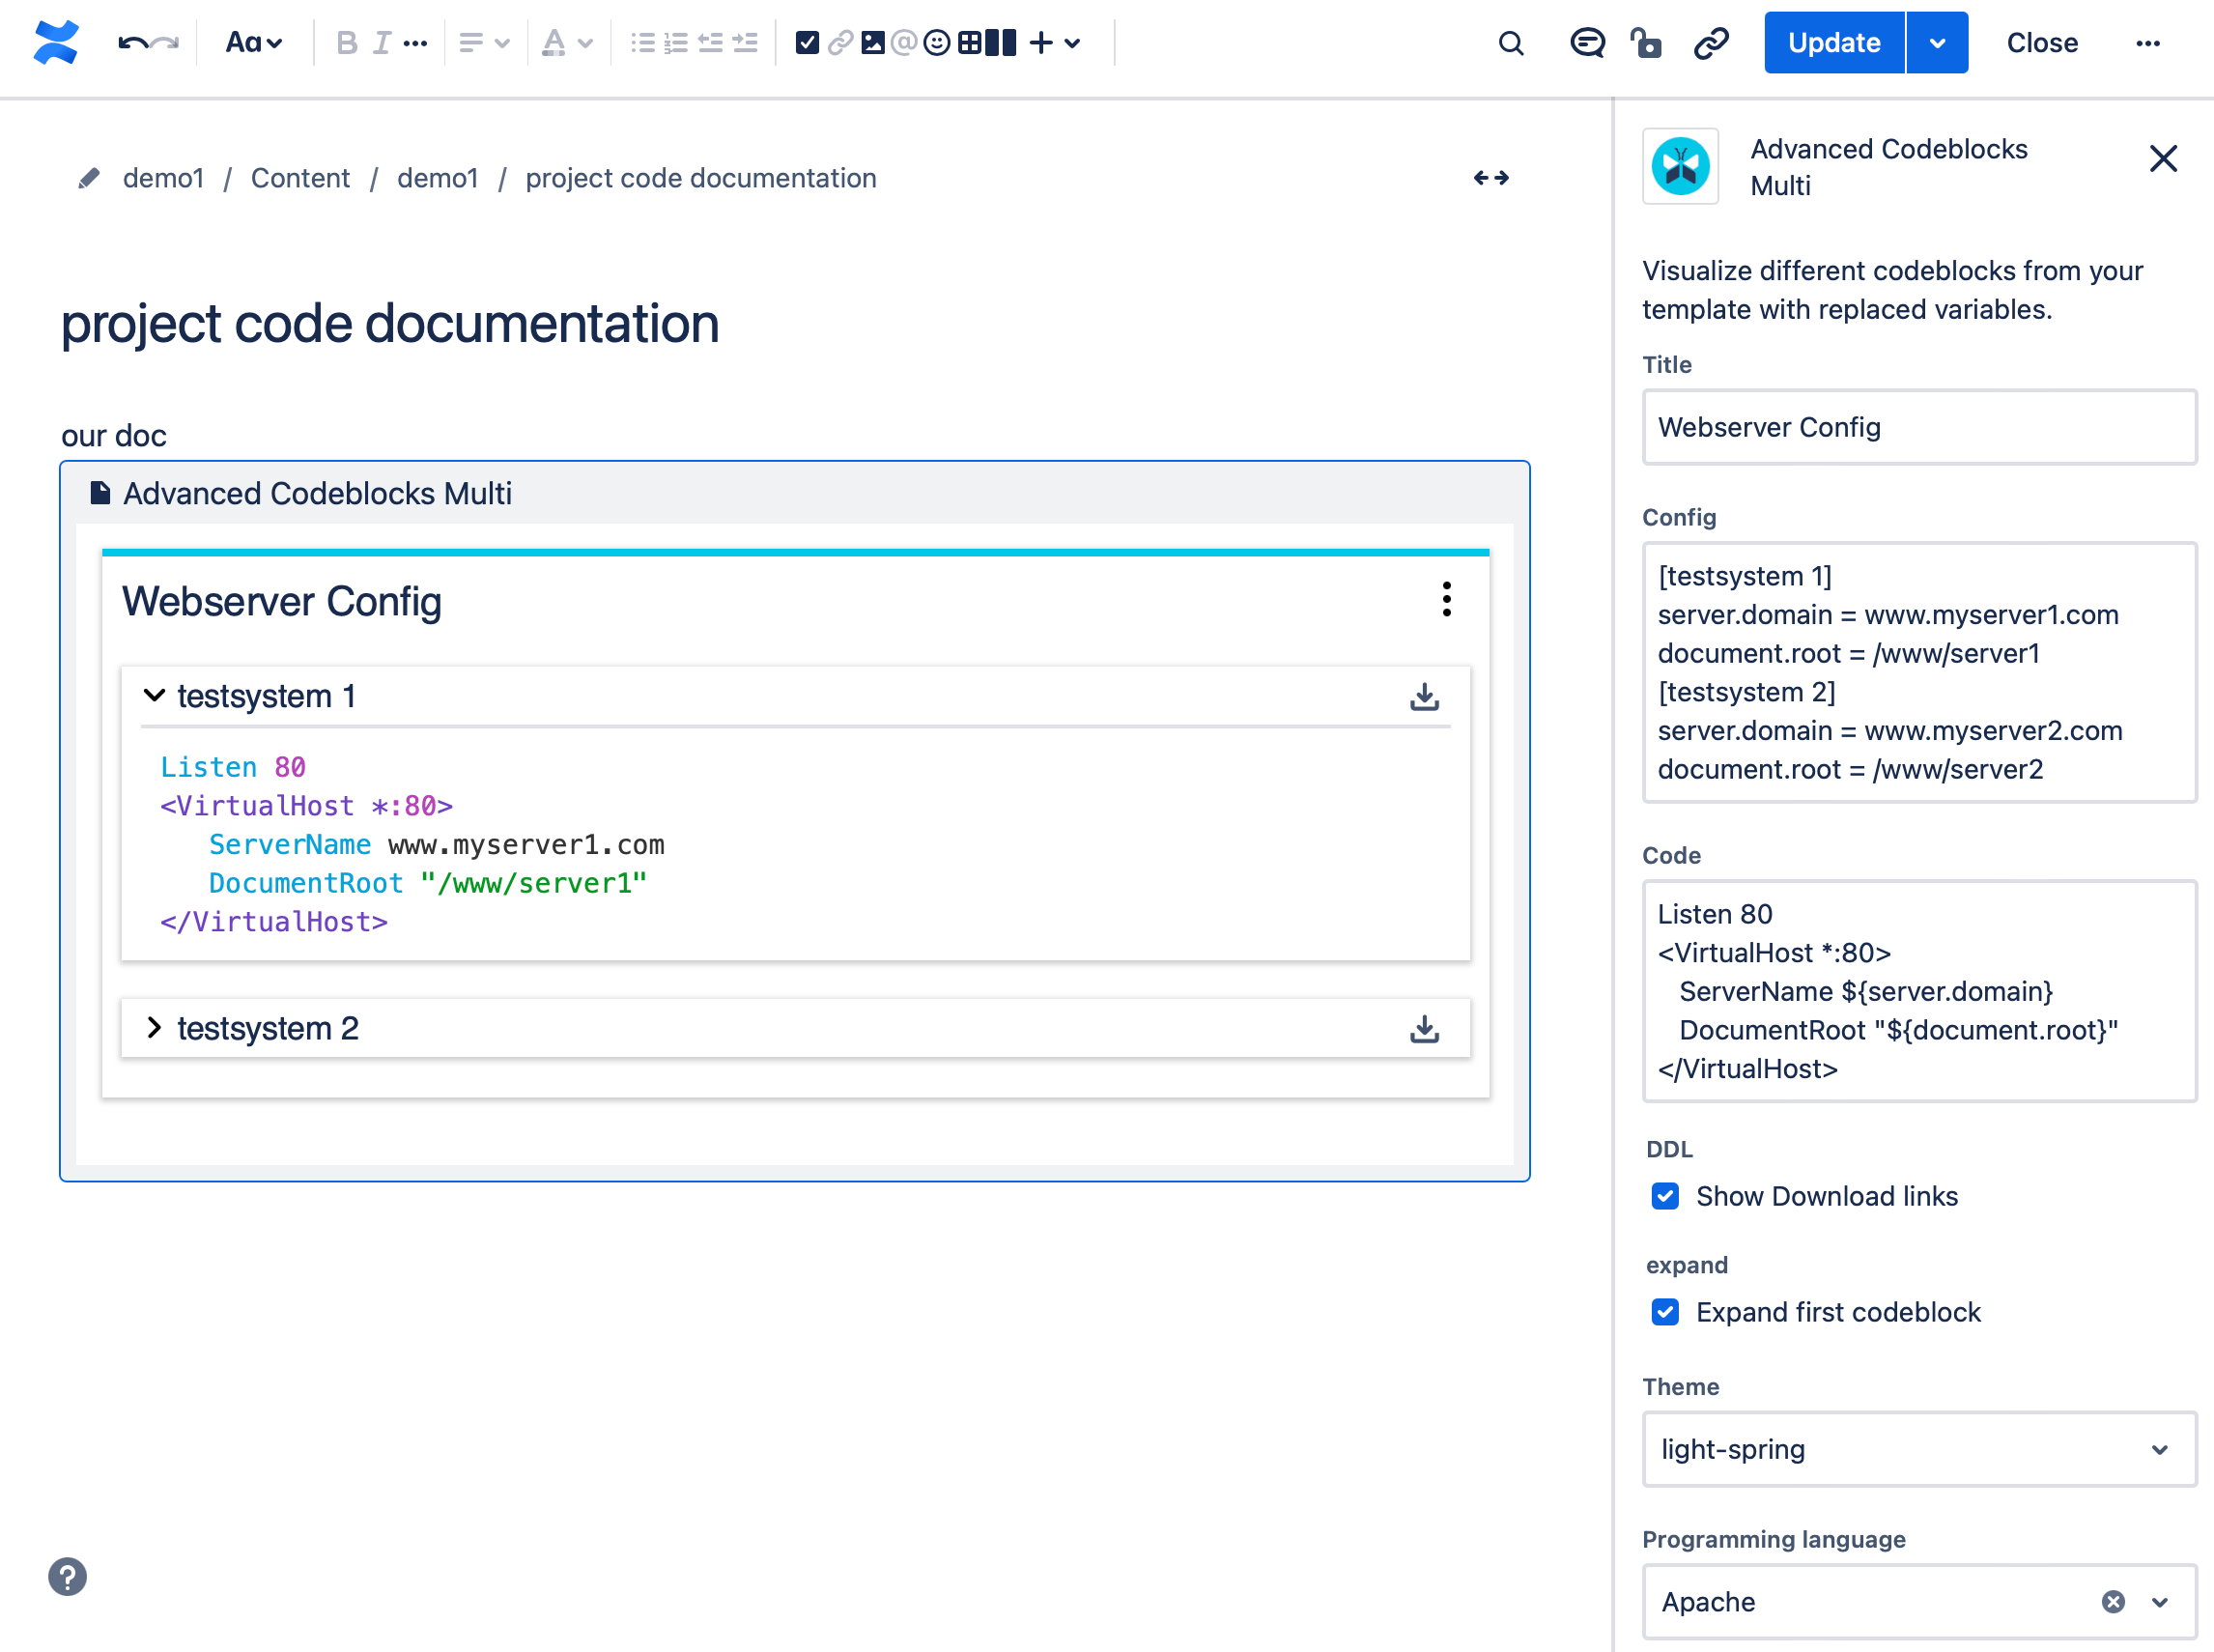2214x1652 pixels.
Task: Navigate to the Content breadcrumb
Action: (x=300, y=178)
